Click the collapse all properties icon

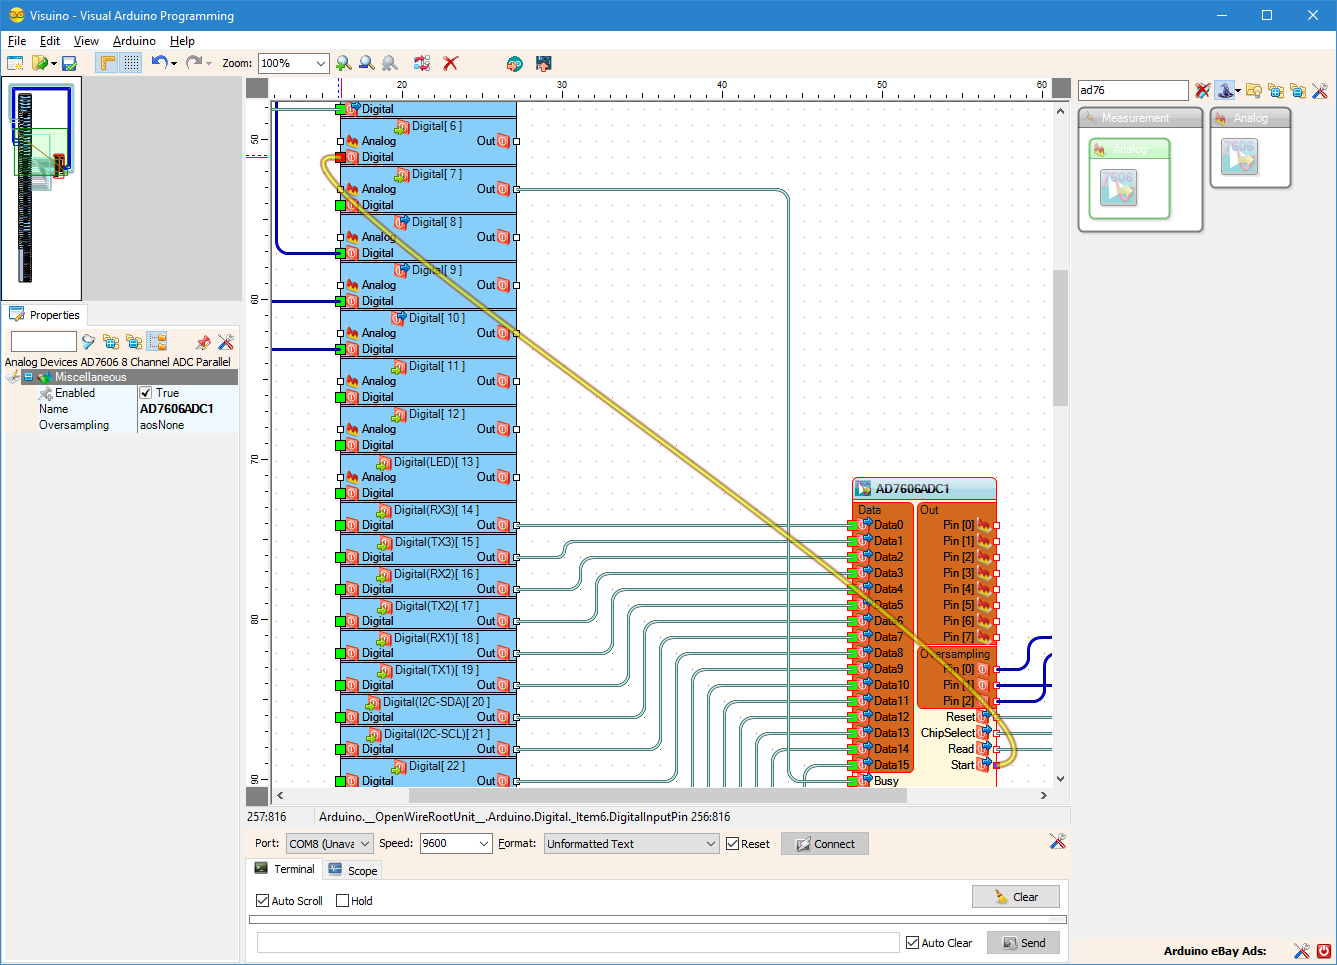coord(134,342)
